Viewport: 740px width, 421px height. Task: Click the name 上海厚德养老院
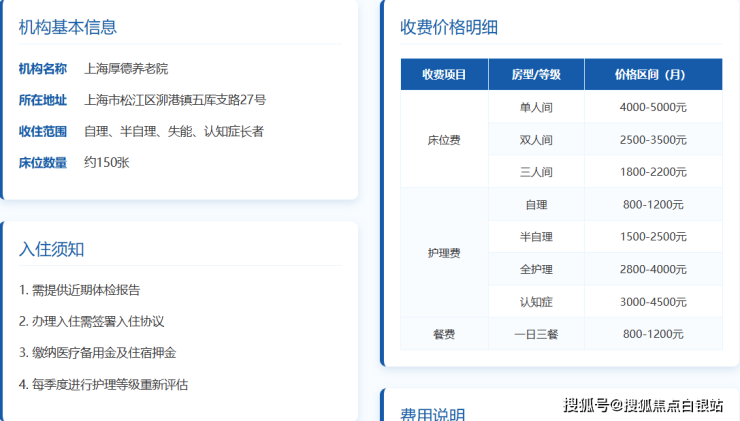(126, 68)
